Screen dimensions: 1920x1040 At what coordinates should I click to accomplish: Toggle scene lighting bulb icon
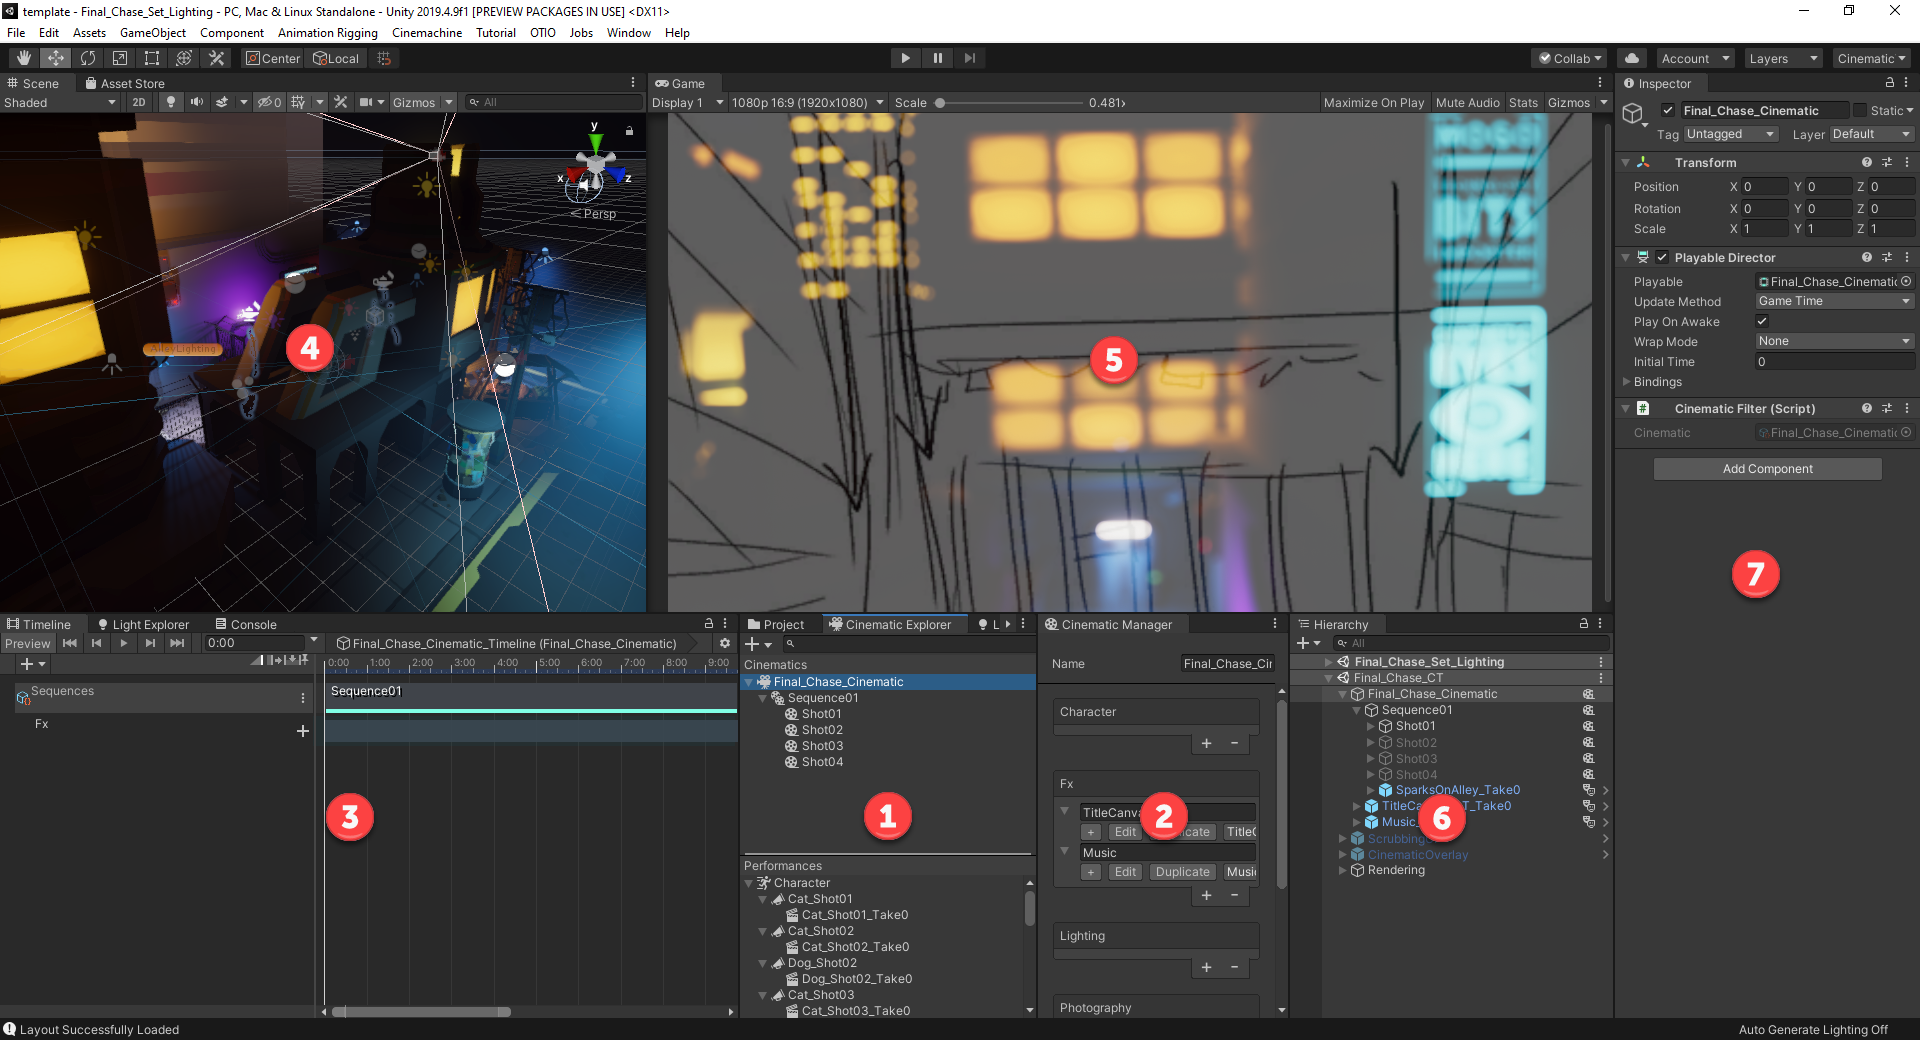pyautogui.click(x=171, y=102)
